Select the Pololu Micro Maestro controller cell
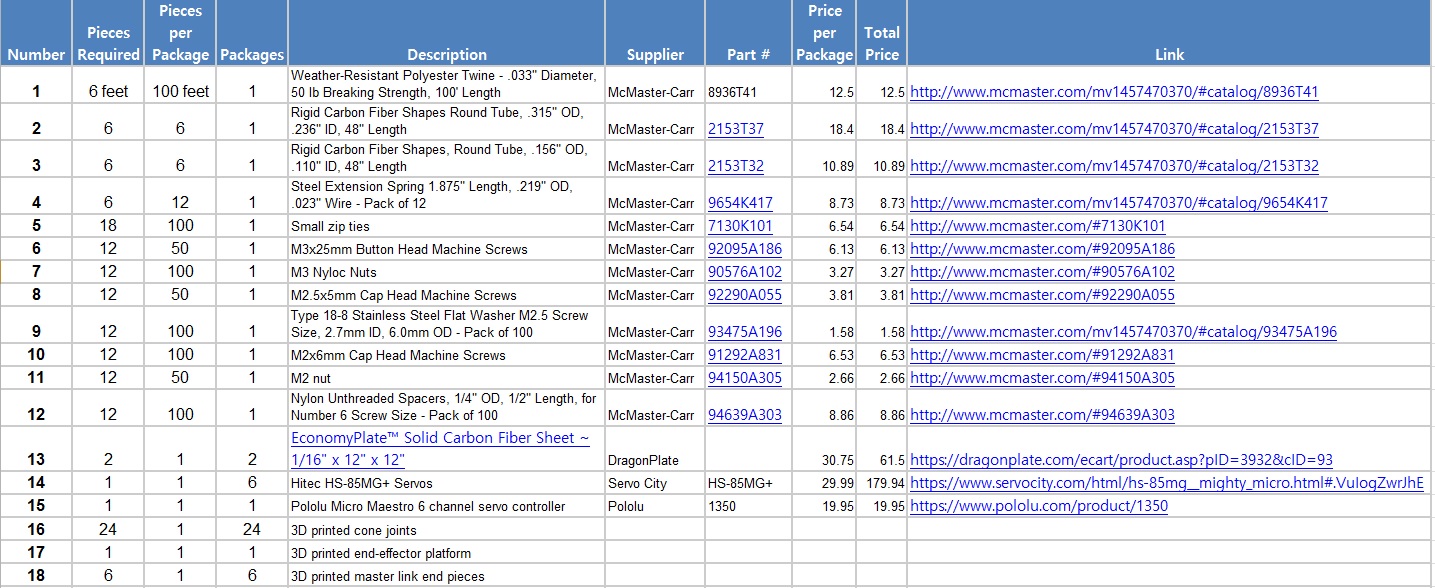This screenshot has height=588, width=1435. [x=446, y=506]
